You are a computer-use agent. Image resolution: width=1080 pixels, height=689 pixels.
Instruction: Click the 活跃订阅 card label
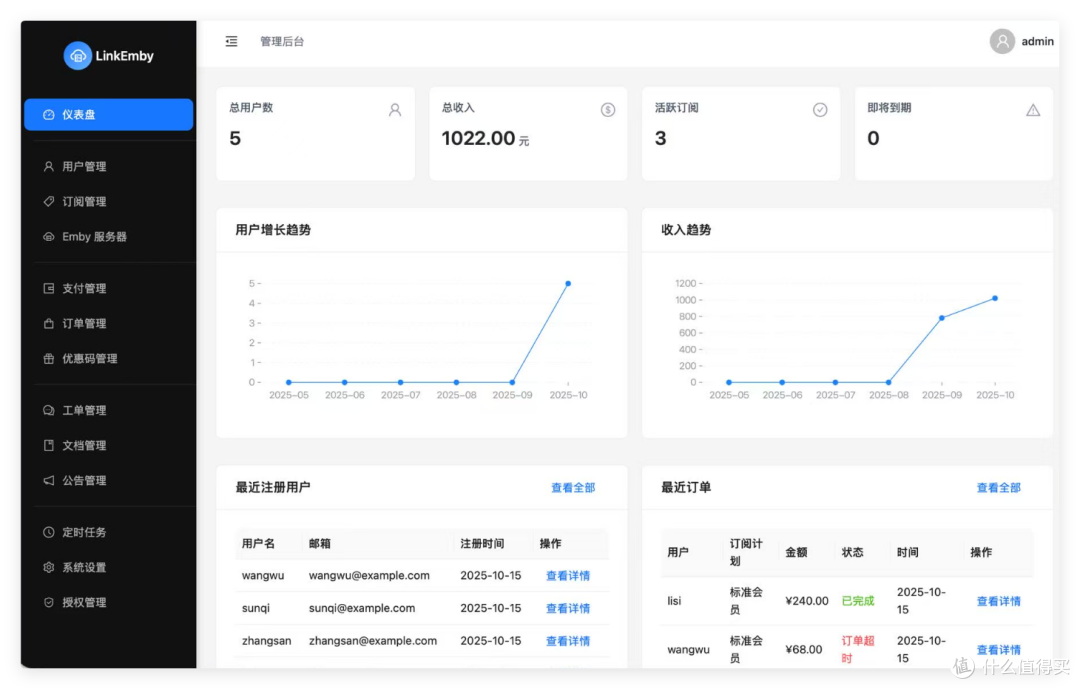coord(676,107)
